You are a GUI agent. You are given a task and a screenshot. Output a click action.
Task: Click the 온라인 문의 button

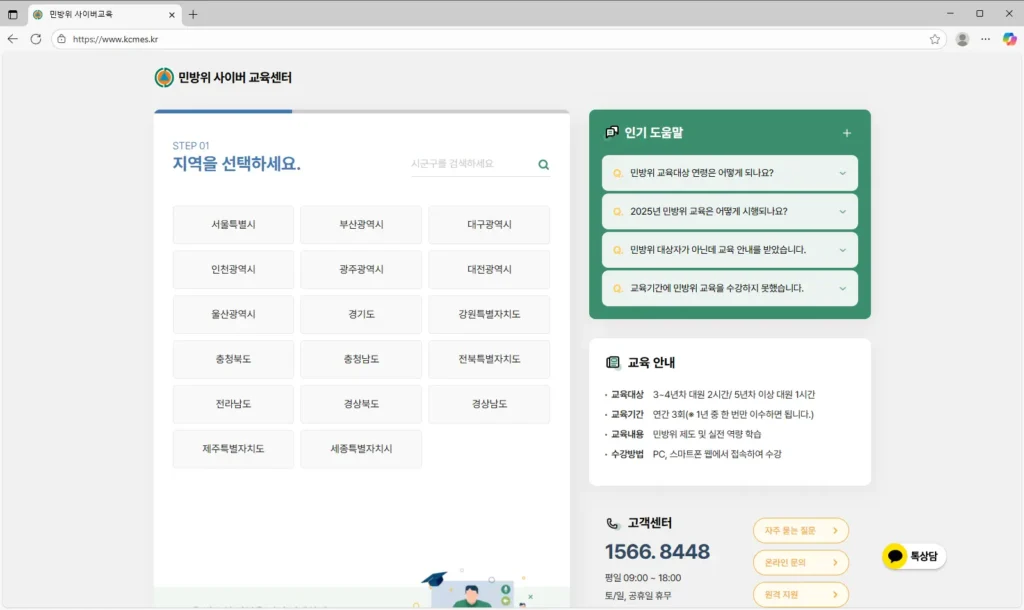[800, 562]
